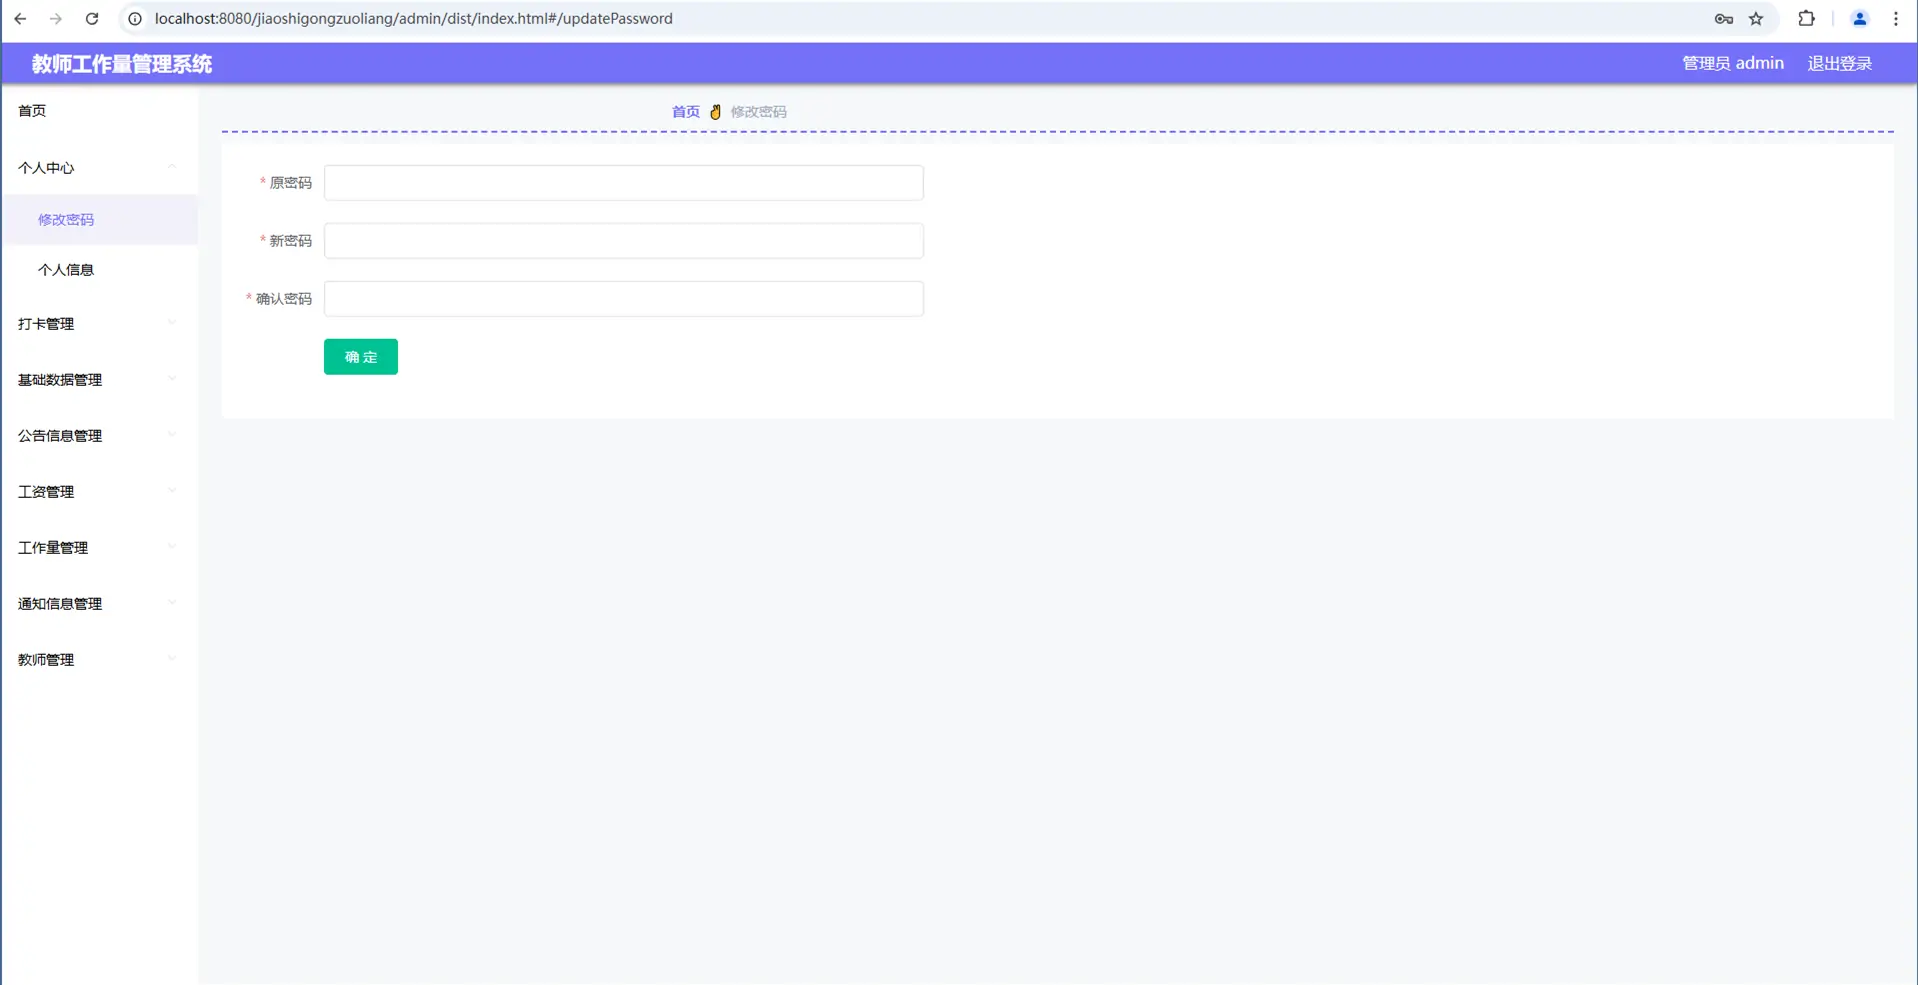Click the 原密码 input field

[x=624, y=183]
